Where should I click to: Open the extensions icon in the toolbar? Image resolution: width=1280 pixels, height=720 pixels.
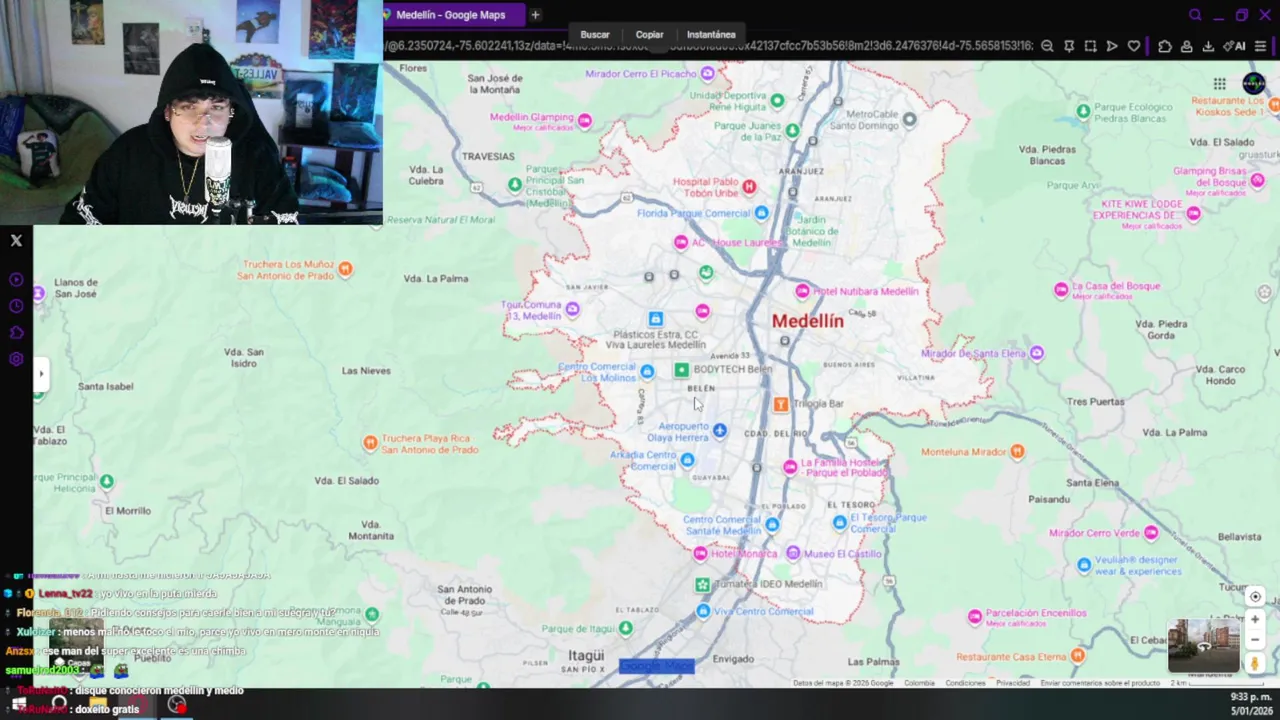[x=1165, y=46]
